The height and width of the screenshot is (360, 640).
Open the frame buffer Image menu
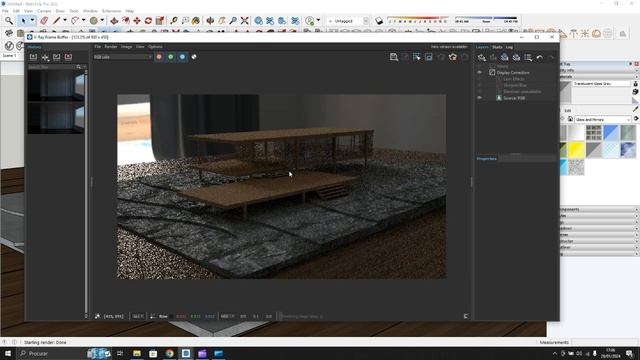point(126,47)
